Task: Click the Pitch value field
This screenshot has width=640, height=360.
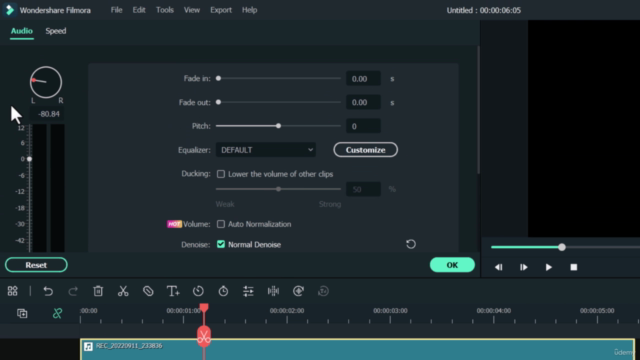Action: click(363, 126)
